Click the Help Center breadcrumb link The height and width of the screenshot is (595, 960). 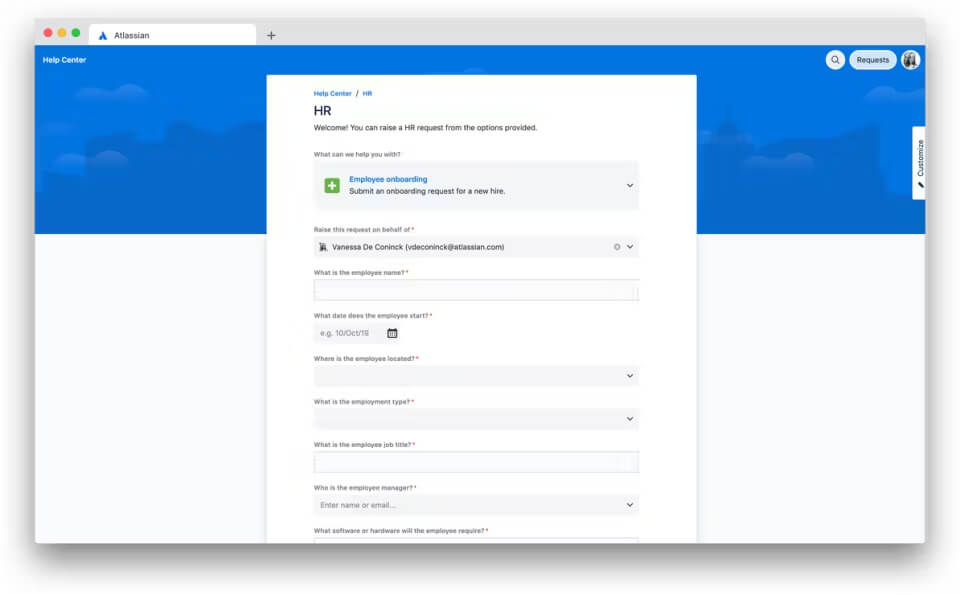[332, 94]
